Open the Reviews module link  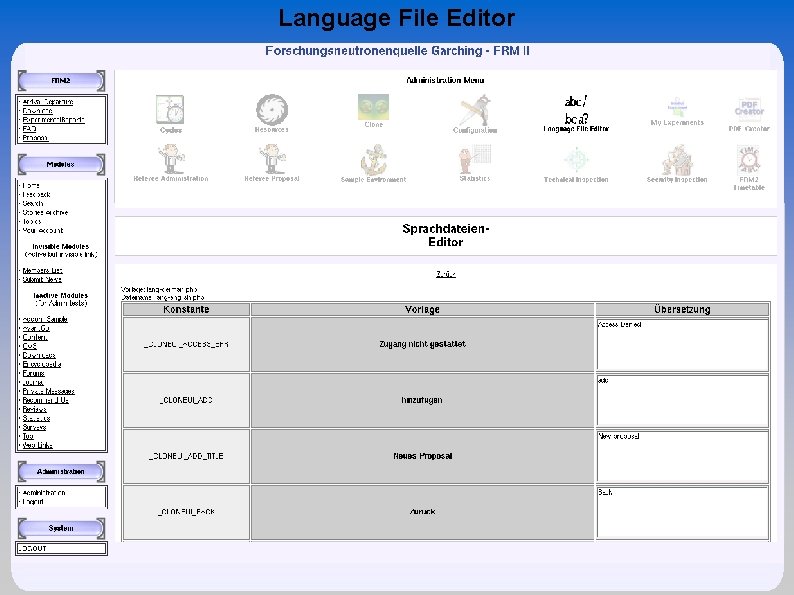(34, 409)
